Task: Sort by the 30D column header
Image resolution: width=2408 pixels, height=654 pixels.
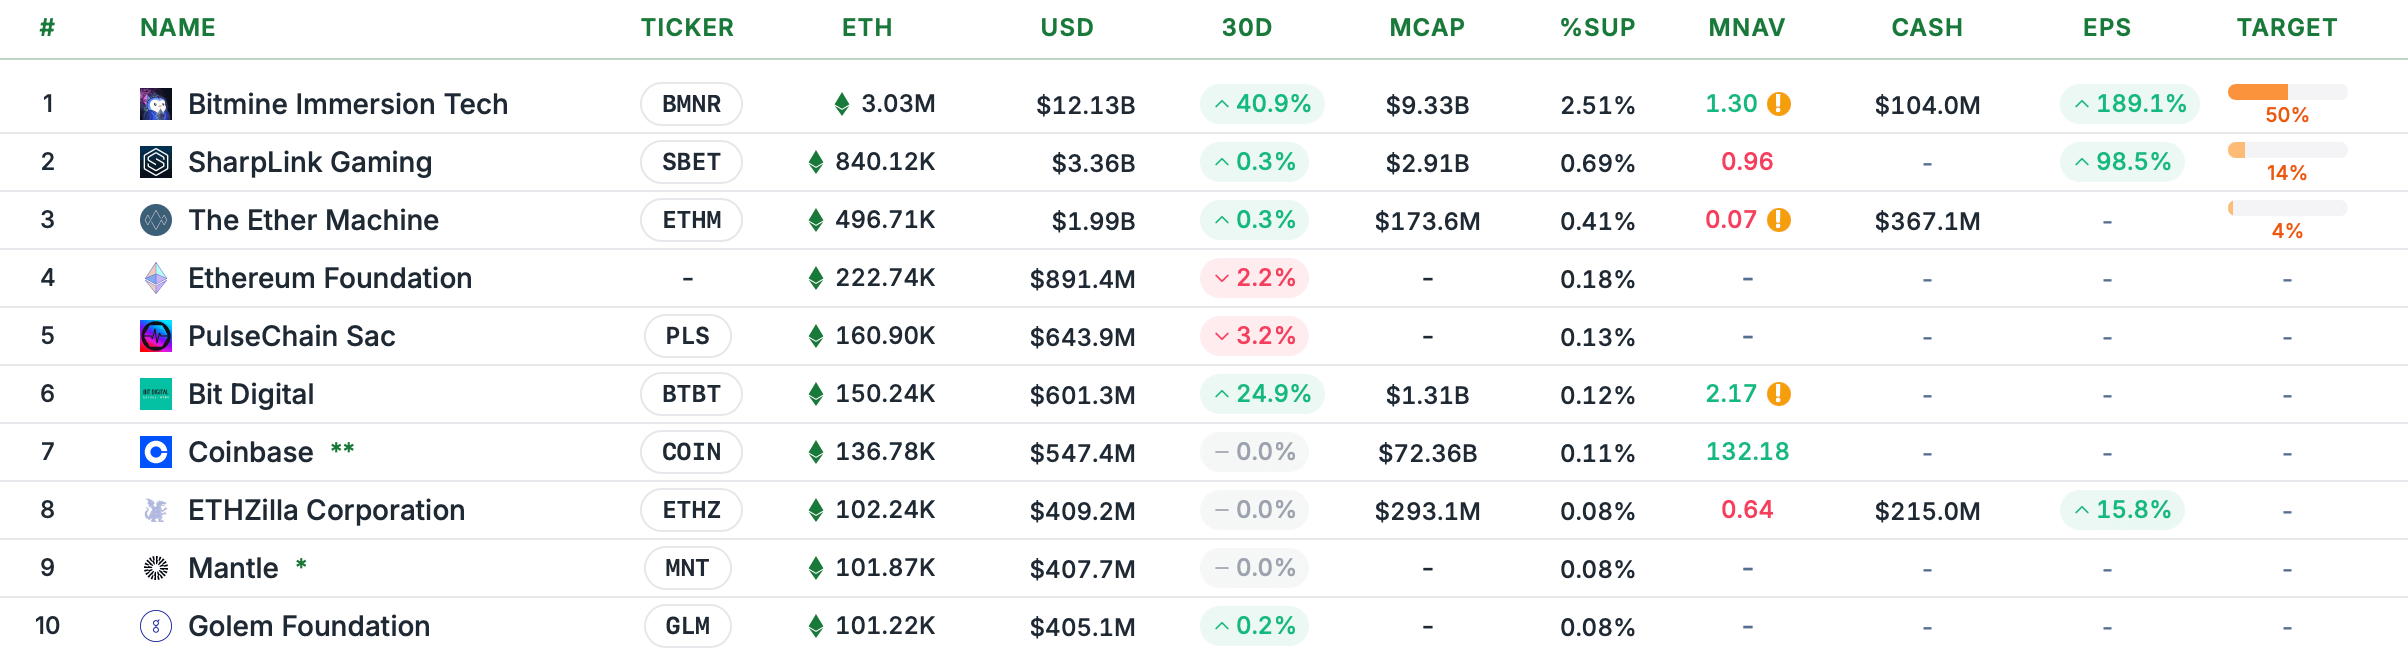Action: 1247,28
